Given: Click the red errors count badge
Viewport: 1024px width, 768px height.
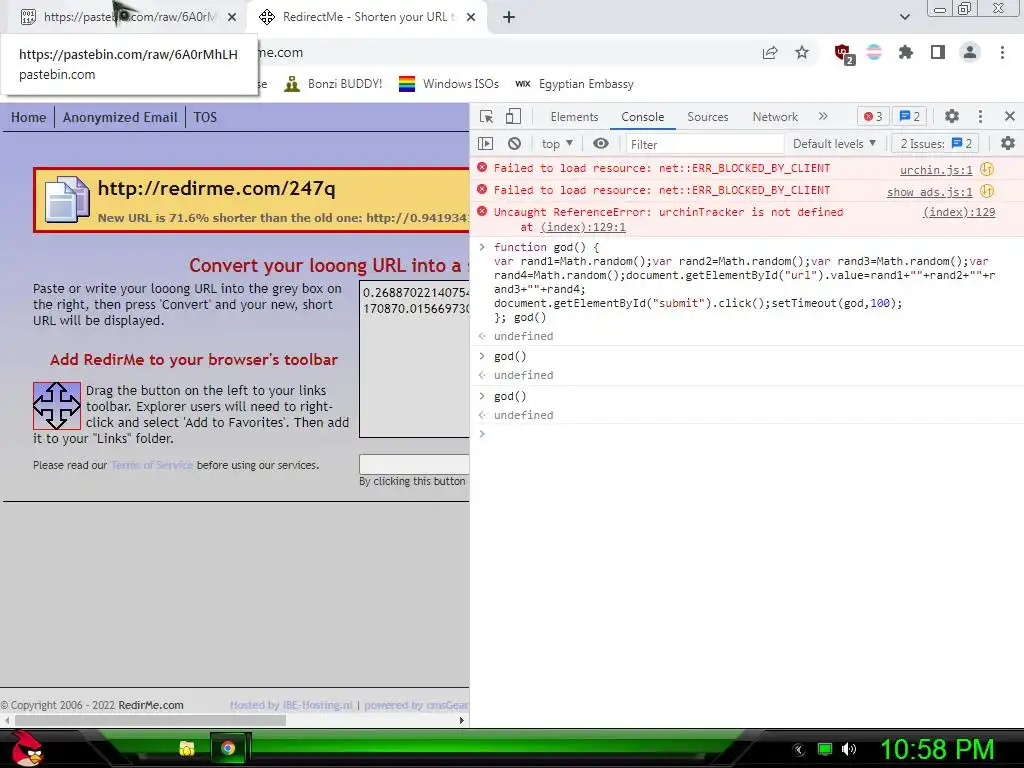Looking at the screenshot, I should (873, 116).
